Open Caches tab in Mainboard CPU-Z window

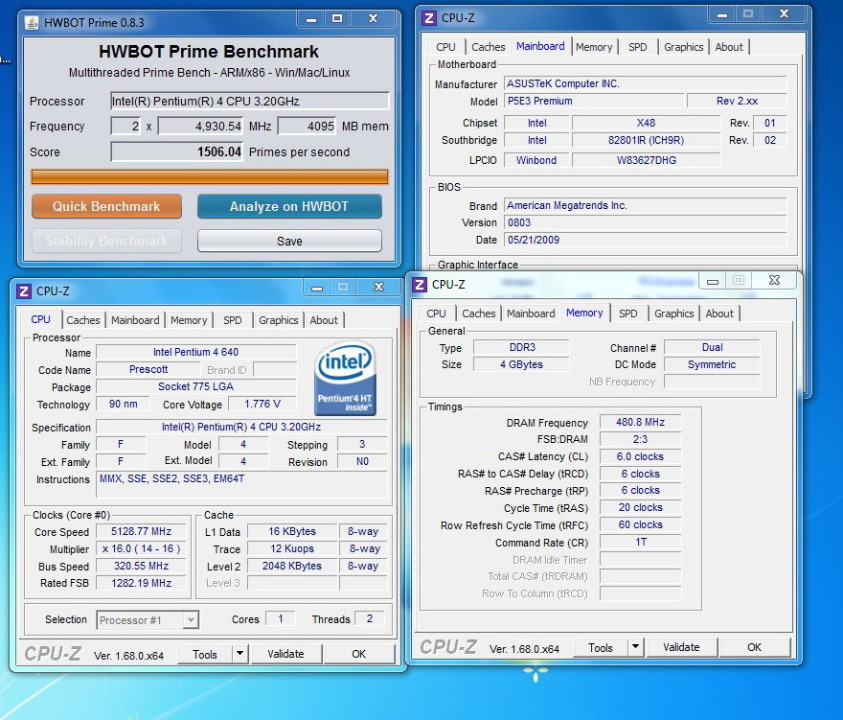(x=488, y=47)
